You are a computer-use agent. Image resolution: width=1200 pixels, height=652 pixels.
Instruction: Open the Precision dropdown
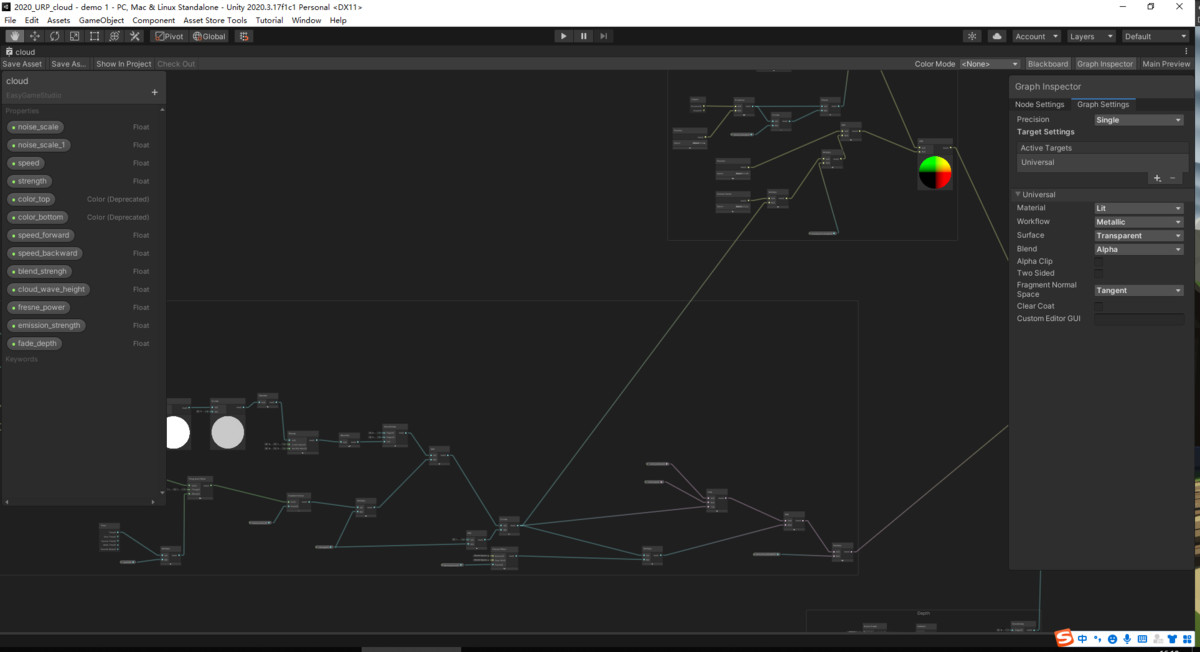pos(1139,120)
